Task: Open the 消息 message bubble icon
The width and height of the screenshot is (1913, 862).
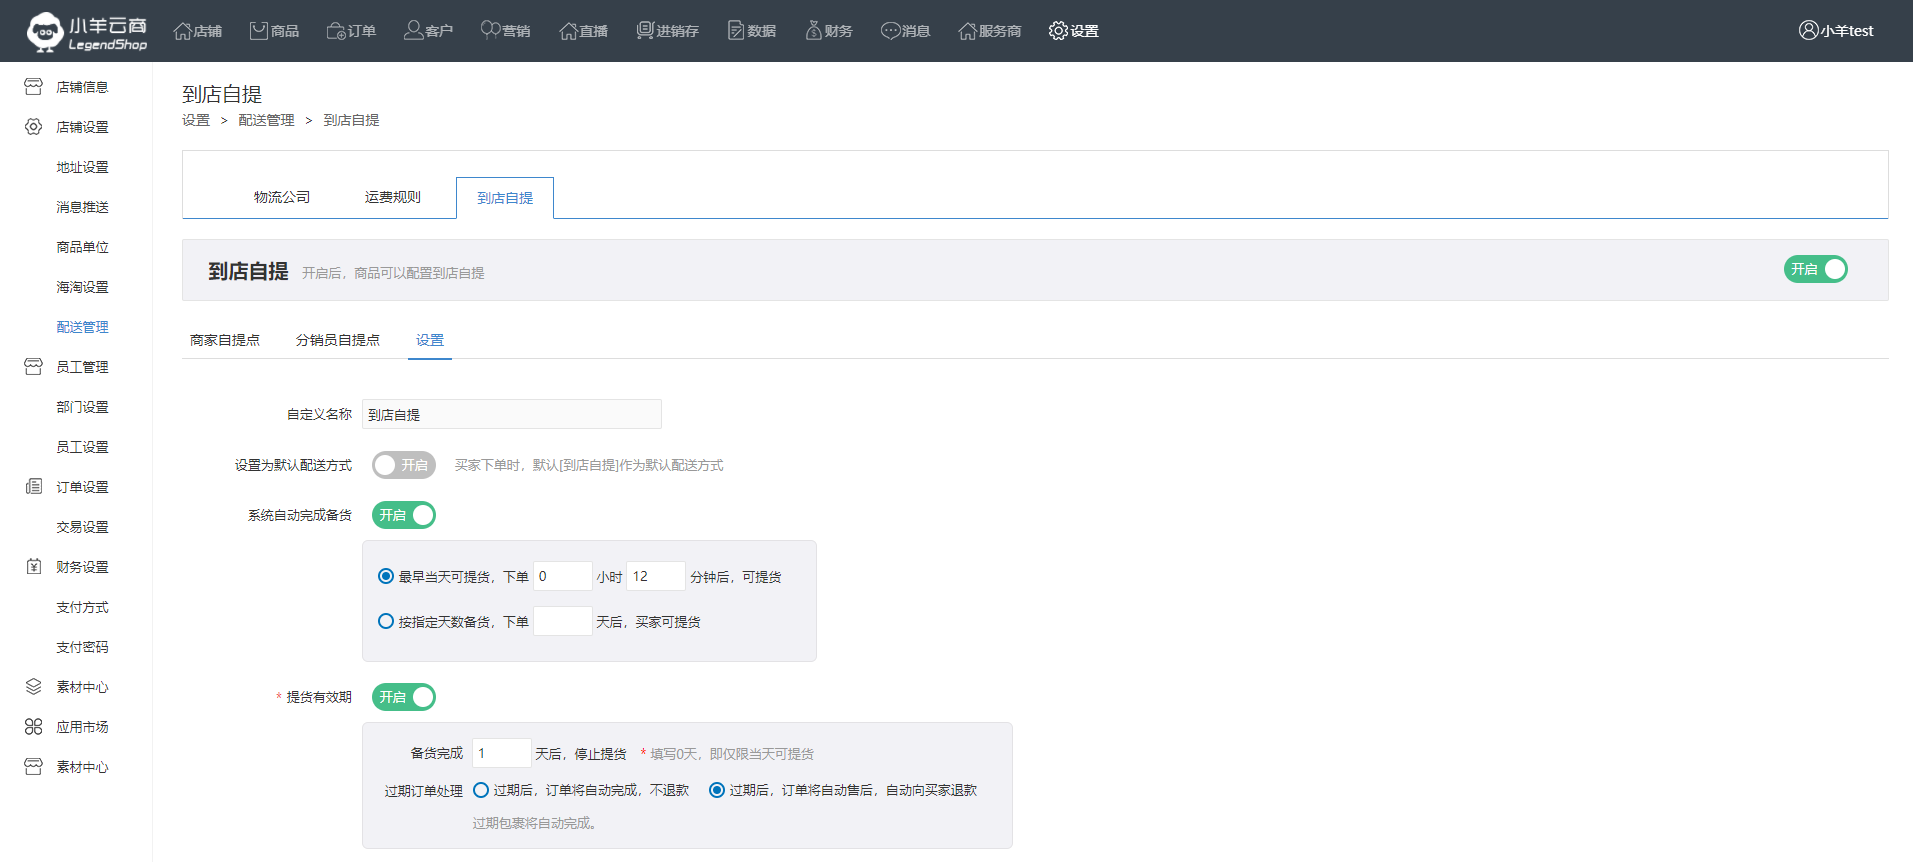Action: (890, 31)
